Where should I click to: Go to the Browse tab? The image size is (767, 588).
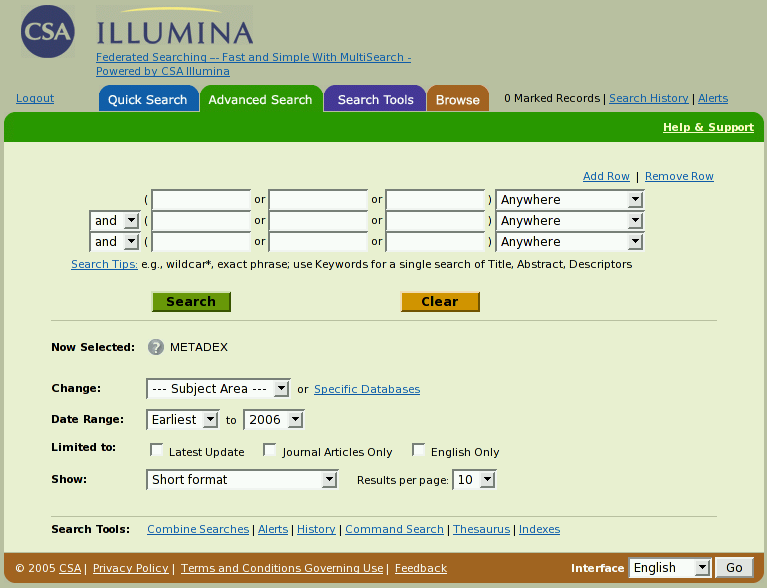pos(458,99)
